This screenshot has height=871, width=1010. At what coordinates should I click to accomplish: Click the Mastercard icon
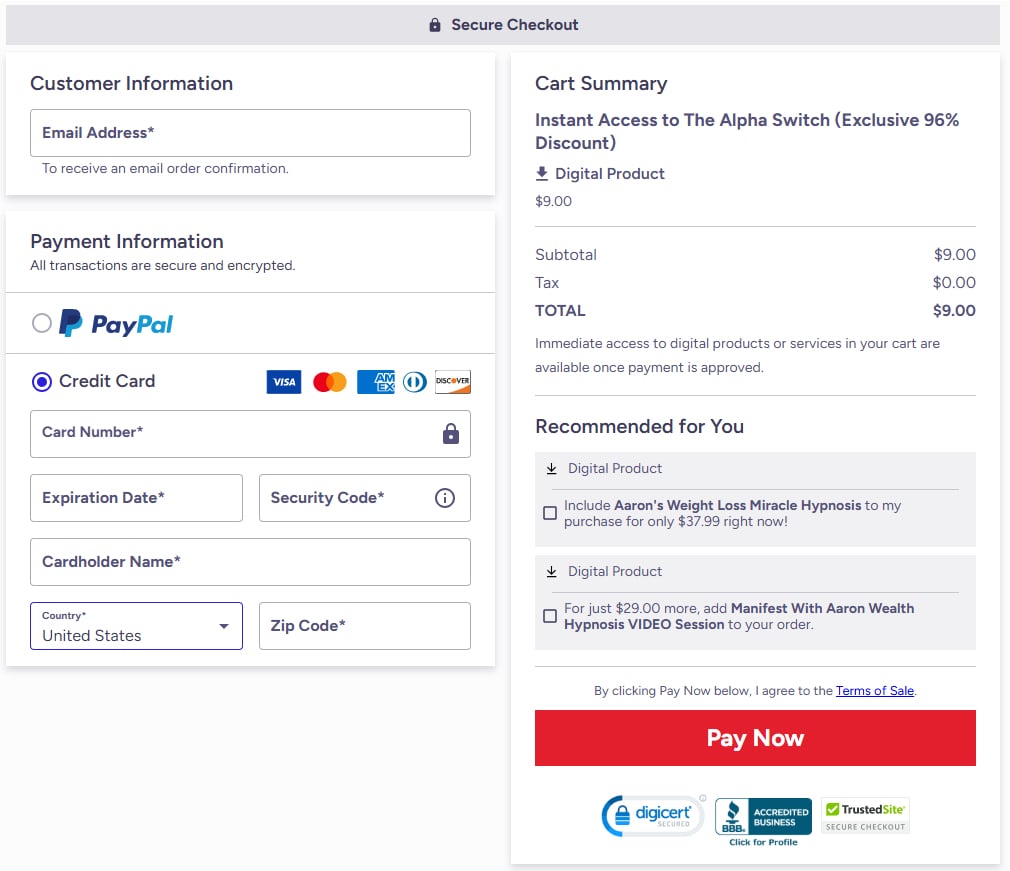[329, 381]
